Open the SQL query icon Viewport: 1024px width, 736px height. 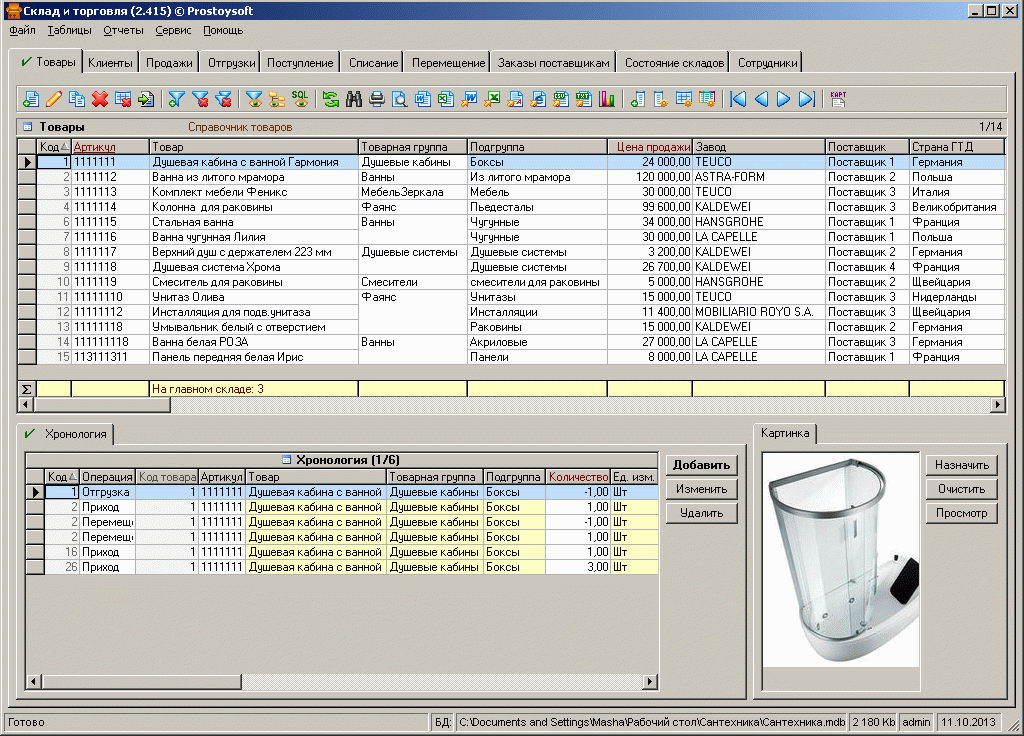(300, 98)
